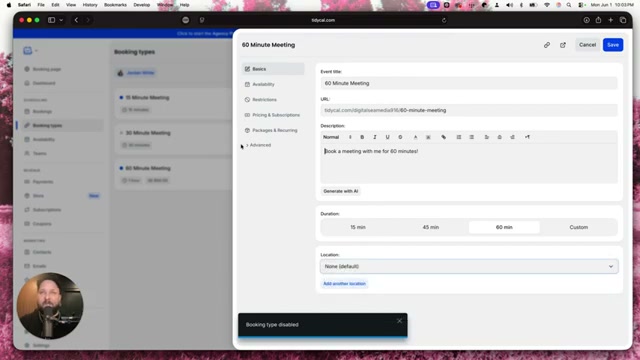The image size is (640, 360).
Task: Click Add another location link
Action: pos(344,284)
